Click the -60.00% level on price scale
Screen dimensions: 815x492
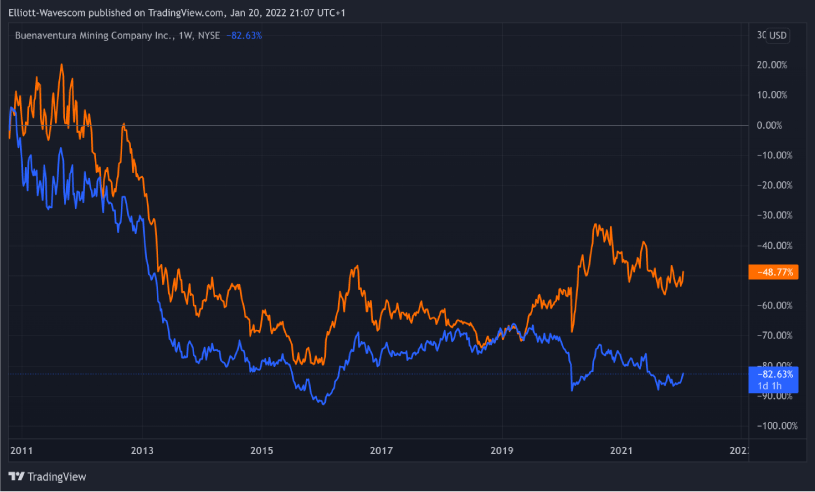[x=774, y=305]
